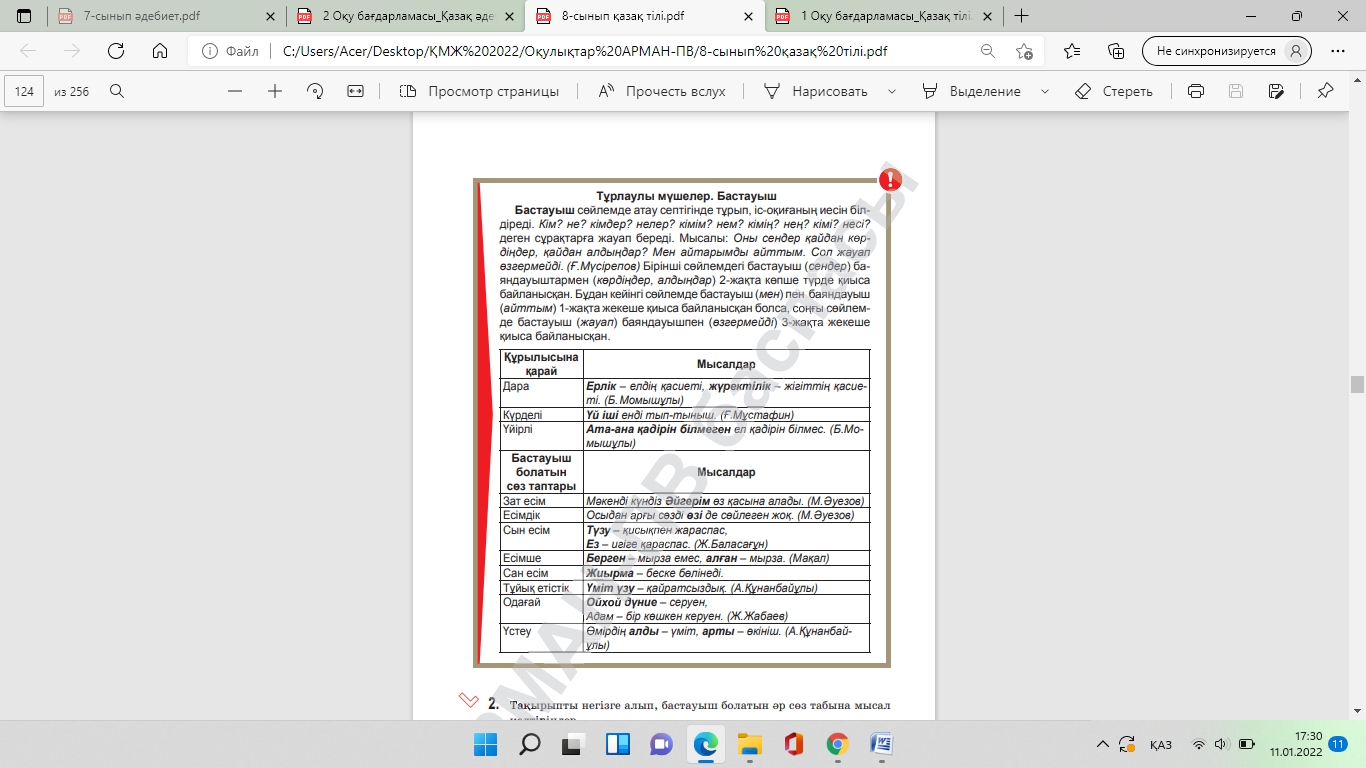Expand the Выделение highlight color dropdown
The image size is (1366, 768).
click(1045, 91)
